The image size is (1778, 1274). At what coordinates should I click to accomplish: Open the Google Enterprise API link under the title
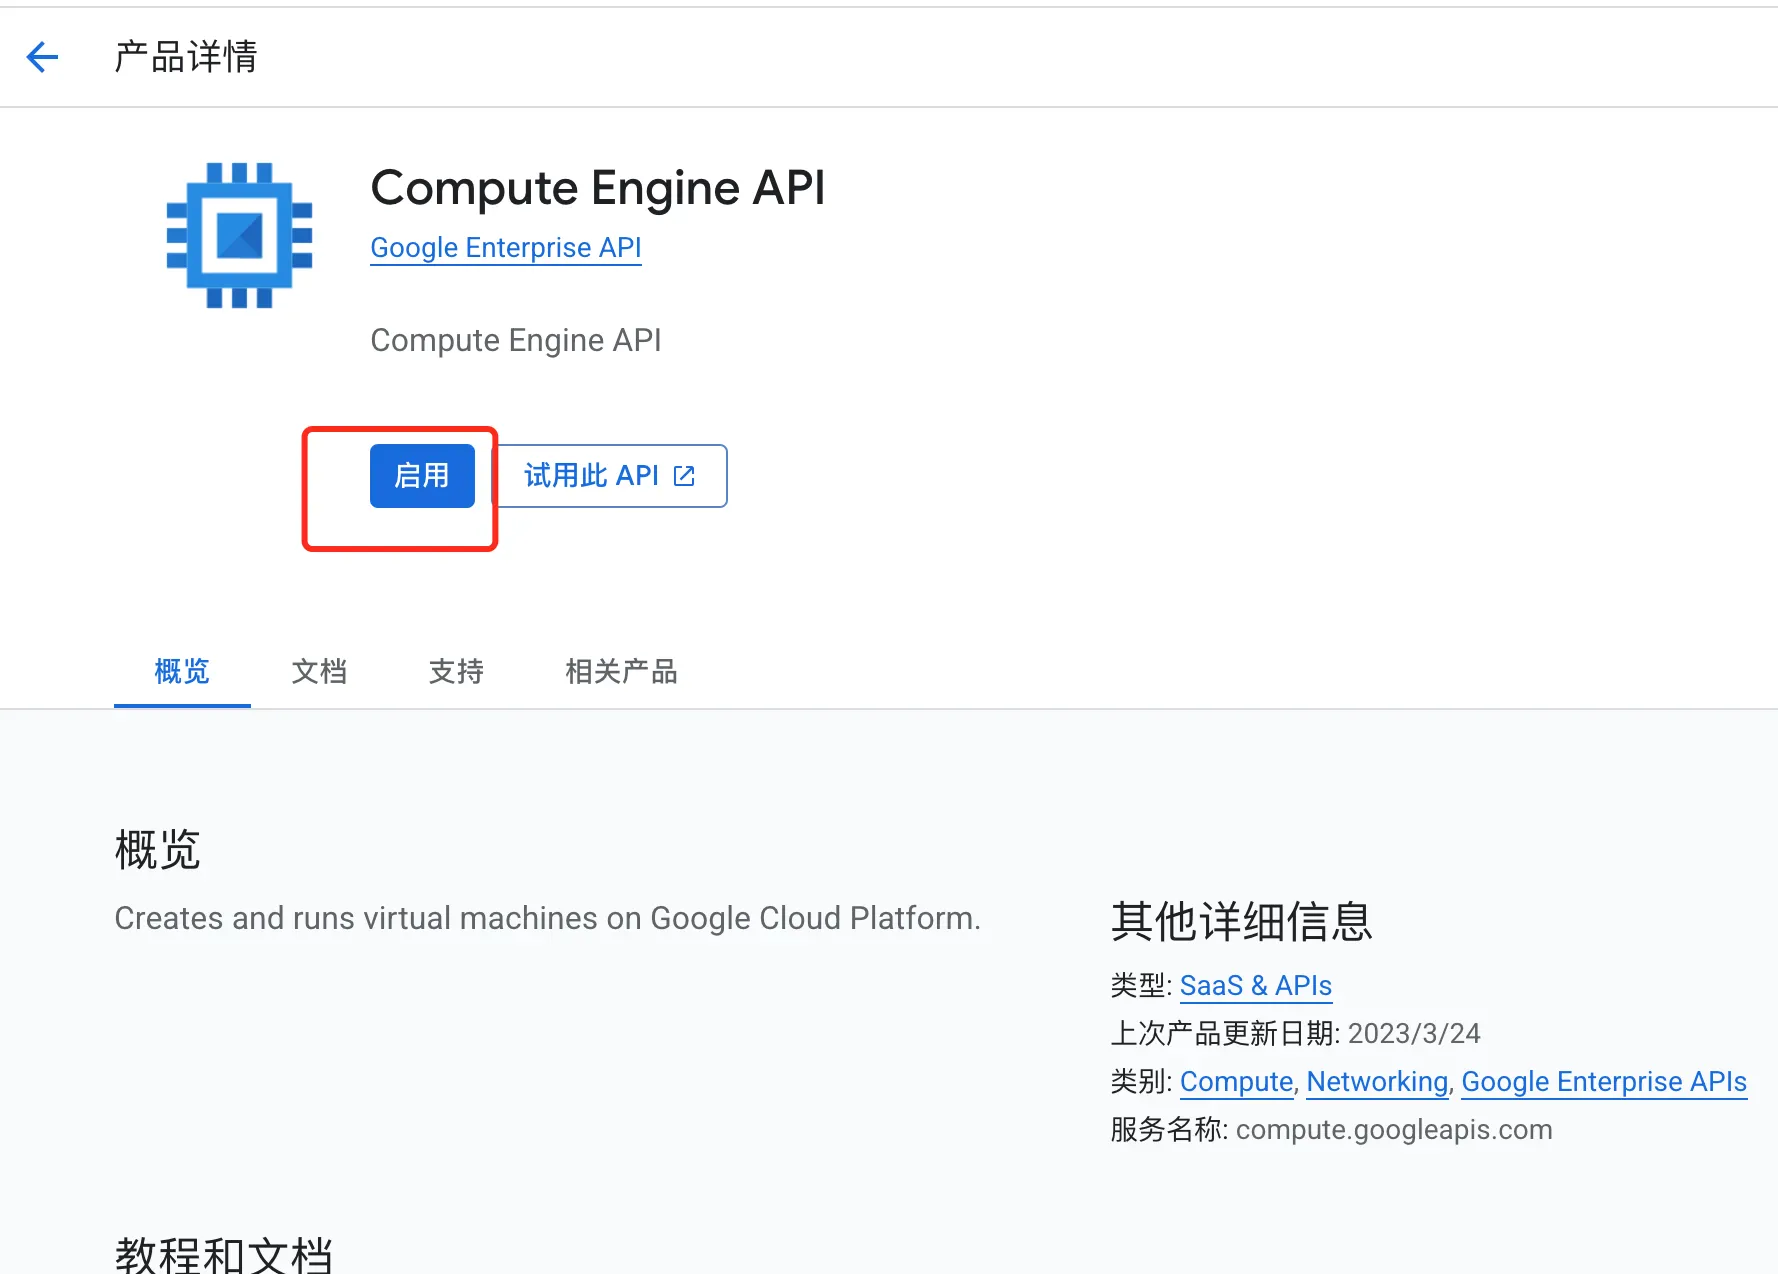pos(505,248)
